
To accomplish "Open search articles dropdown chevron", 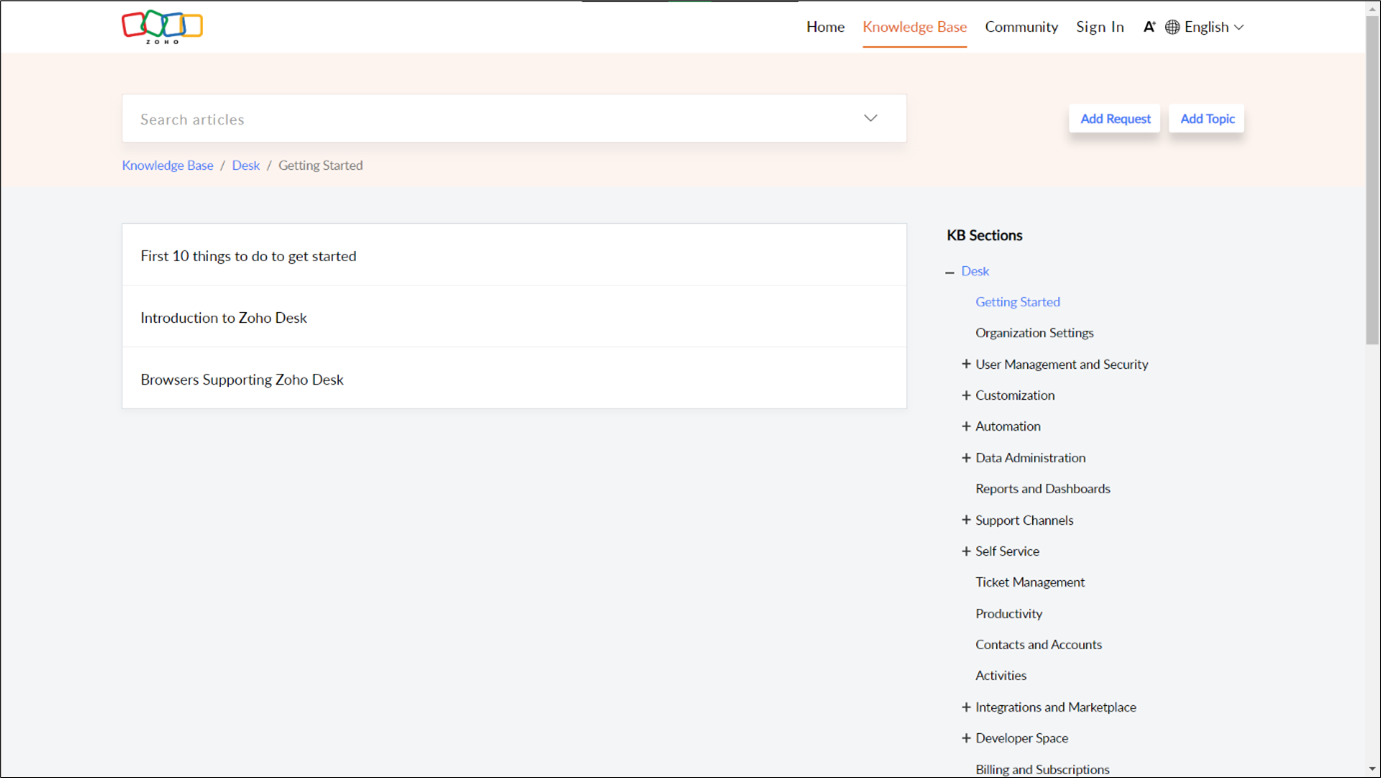I will [871, 118].
